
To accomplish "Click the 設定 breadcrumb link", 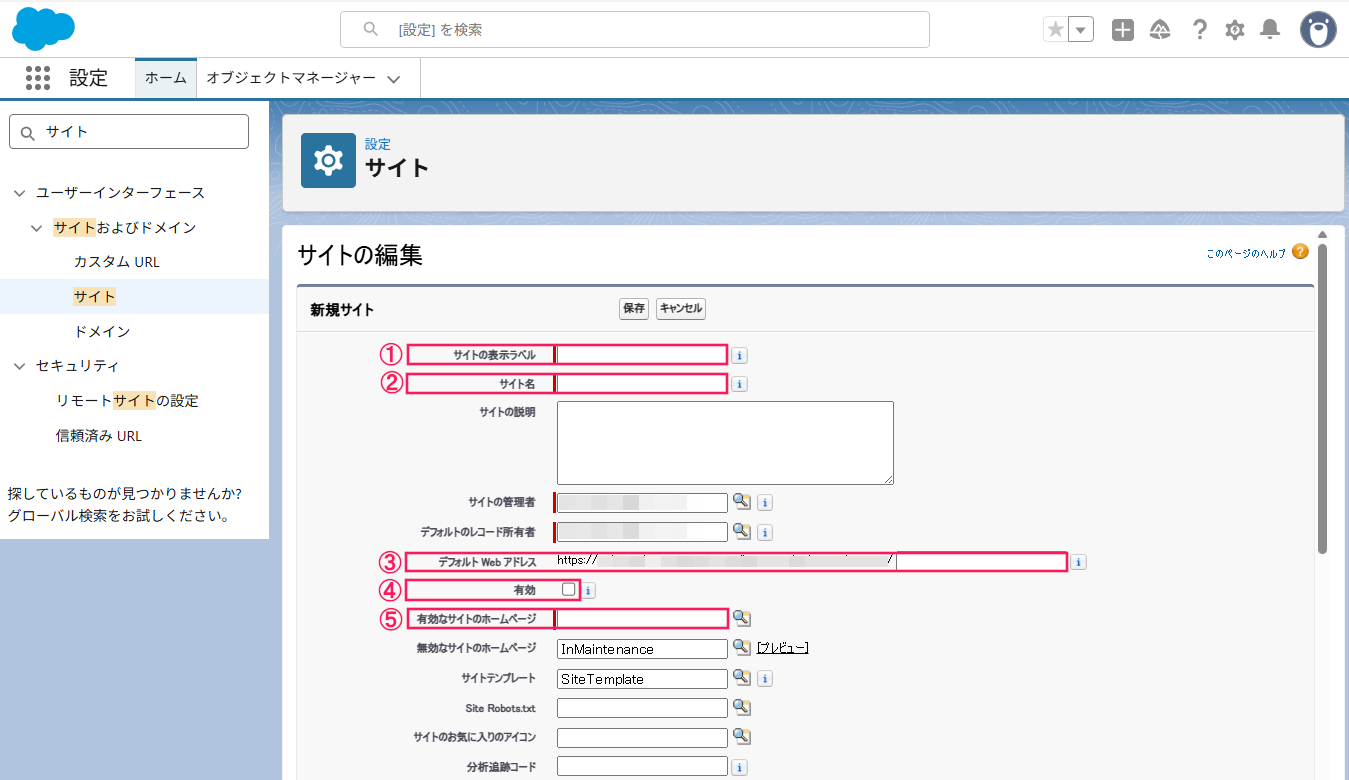I will pyautogui.click(x=378, y=144).
